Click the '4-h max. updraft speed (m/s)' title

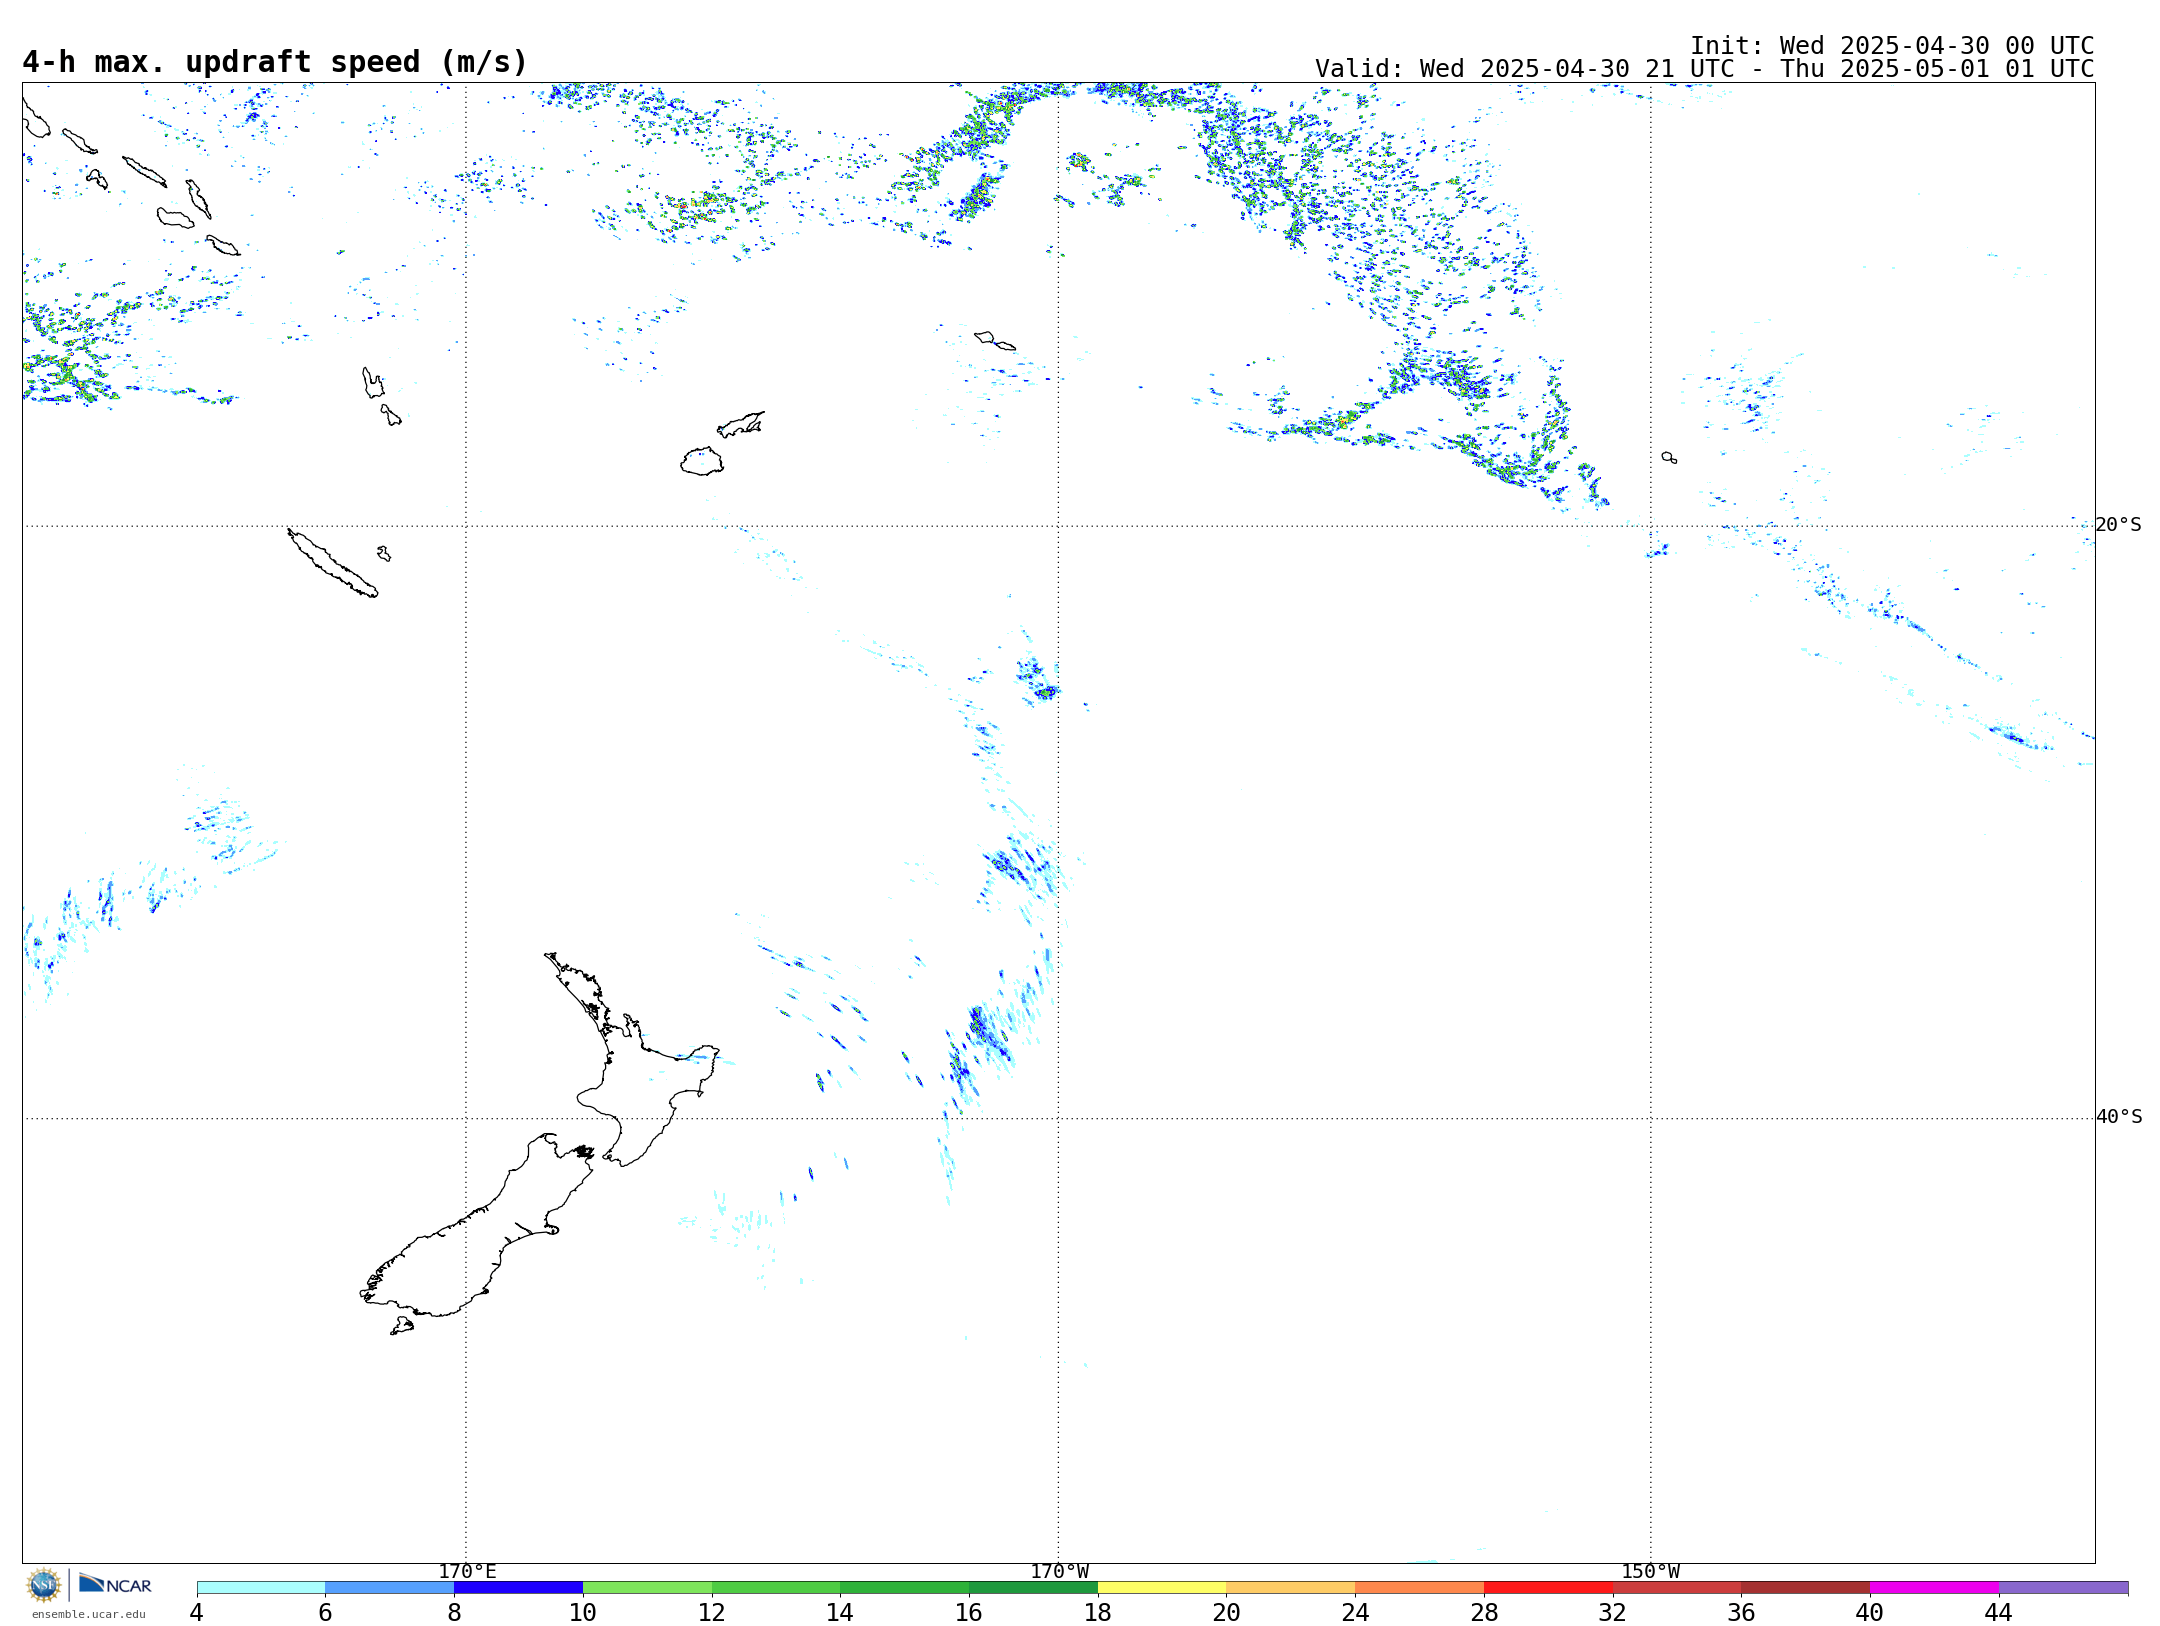(275, 62)
